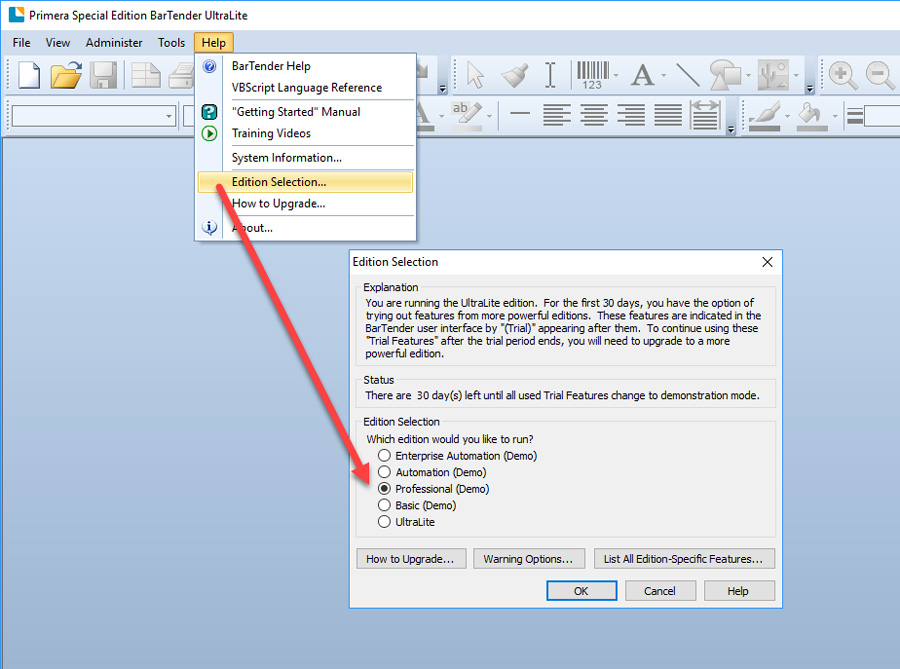The height and width of the screenshot is (669, 900).
Task: Close the Help menu
Action: click(214, 43)
